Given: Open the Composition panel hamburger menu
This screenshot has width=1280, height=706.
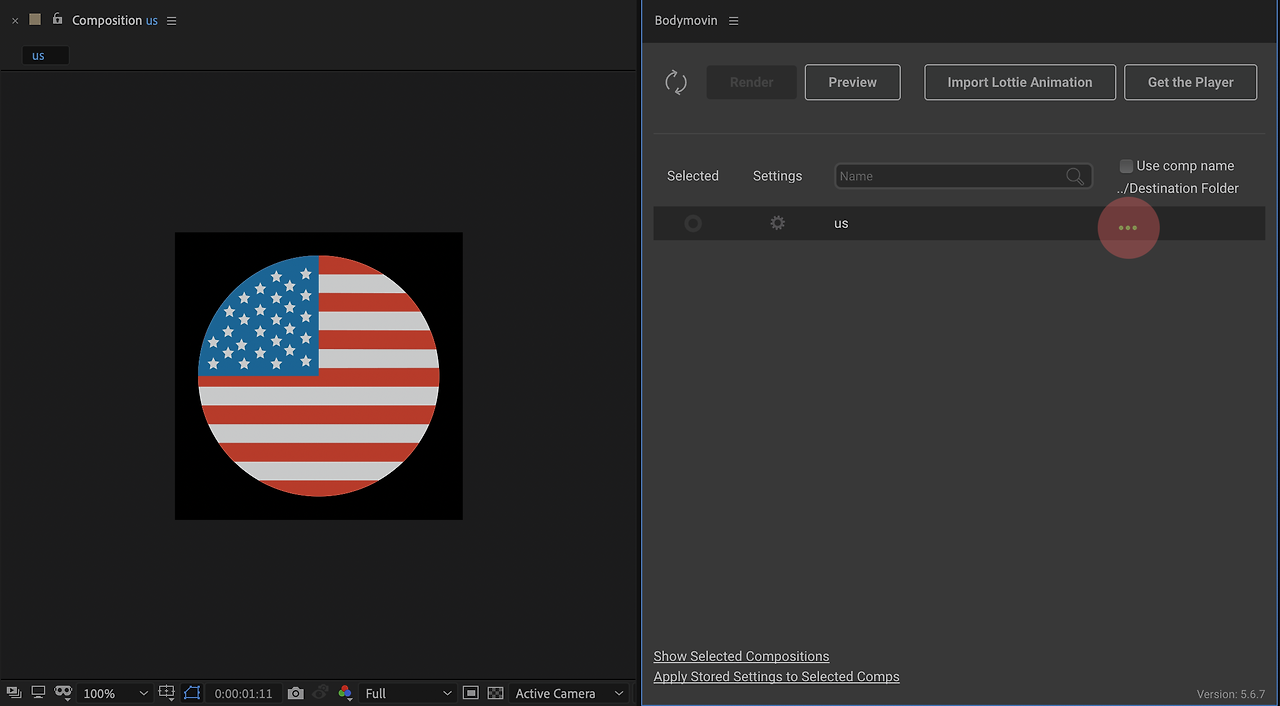Looking at the screenshot, I should point(171,21).
